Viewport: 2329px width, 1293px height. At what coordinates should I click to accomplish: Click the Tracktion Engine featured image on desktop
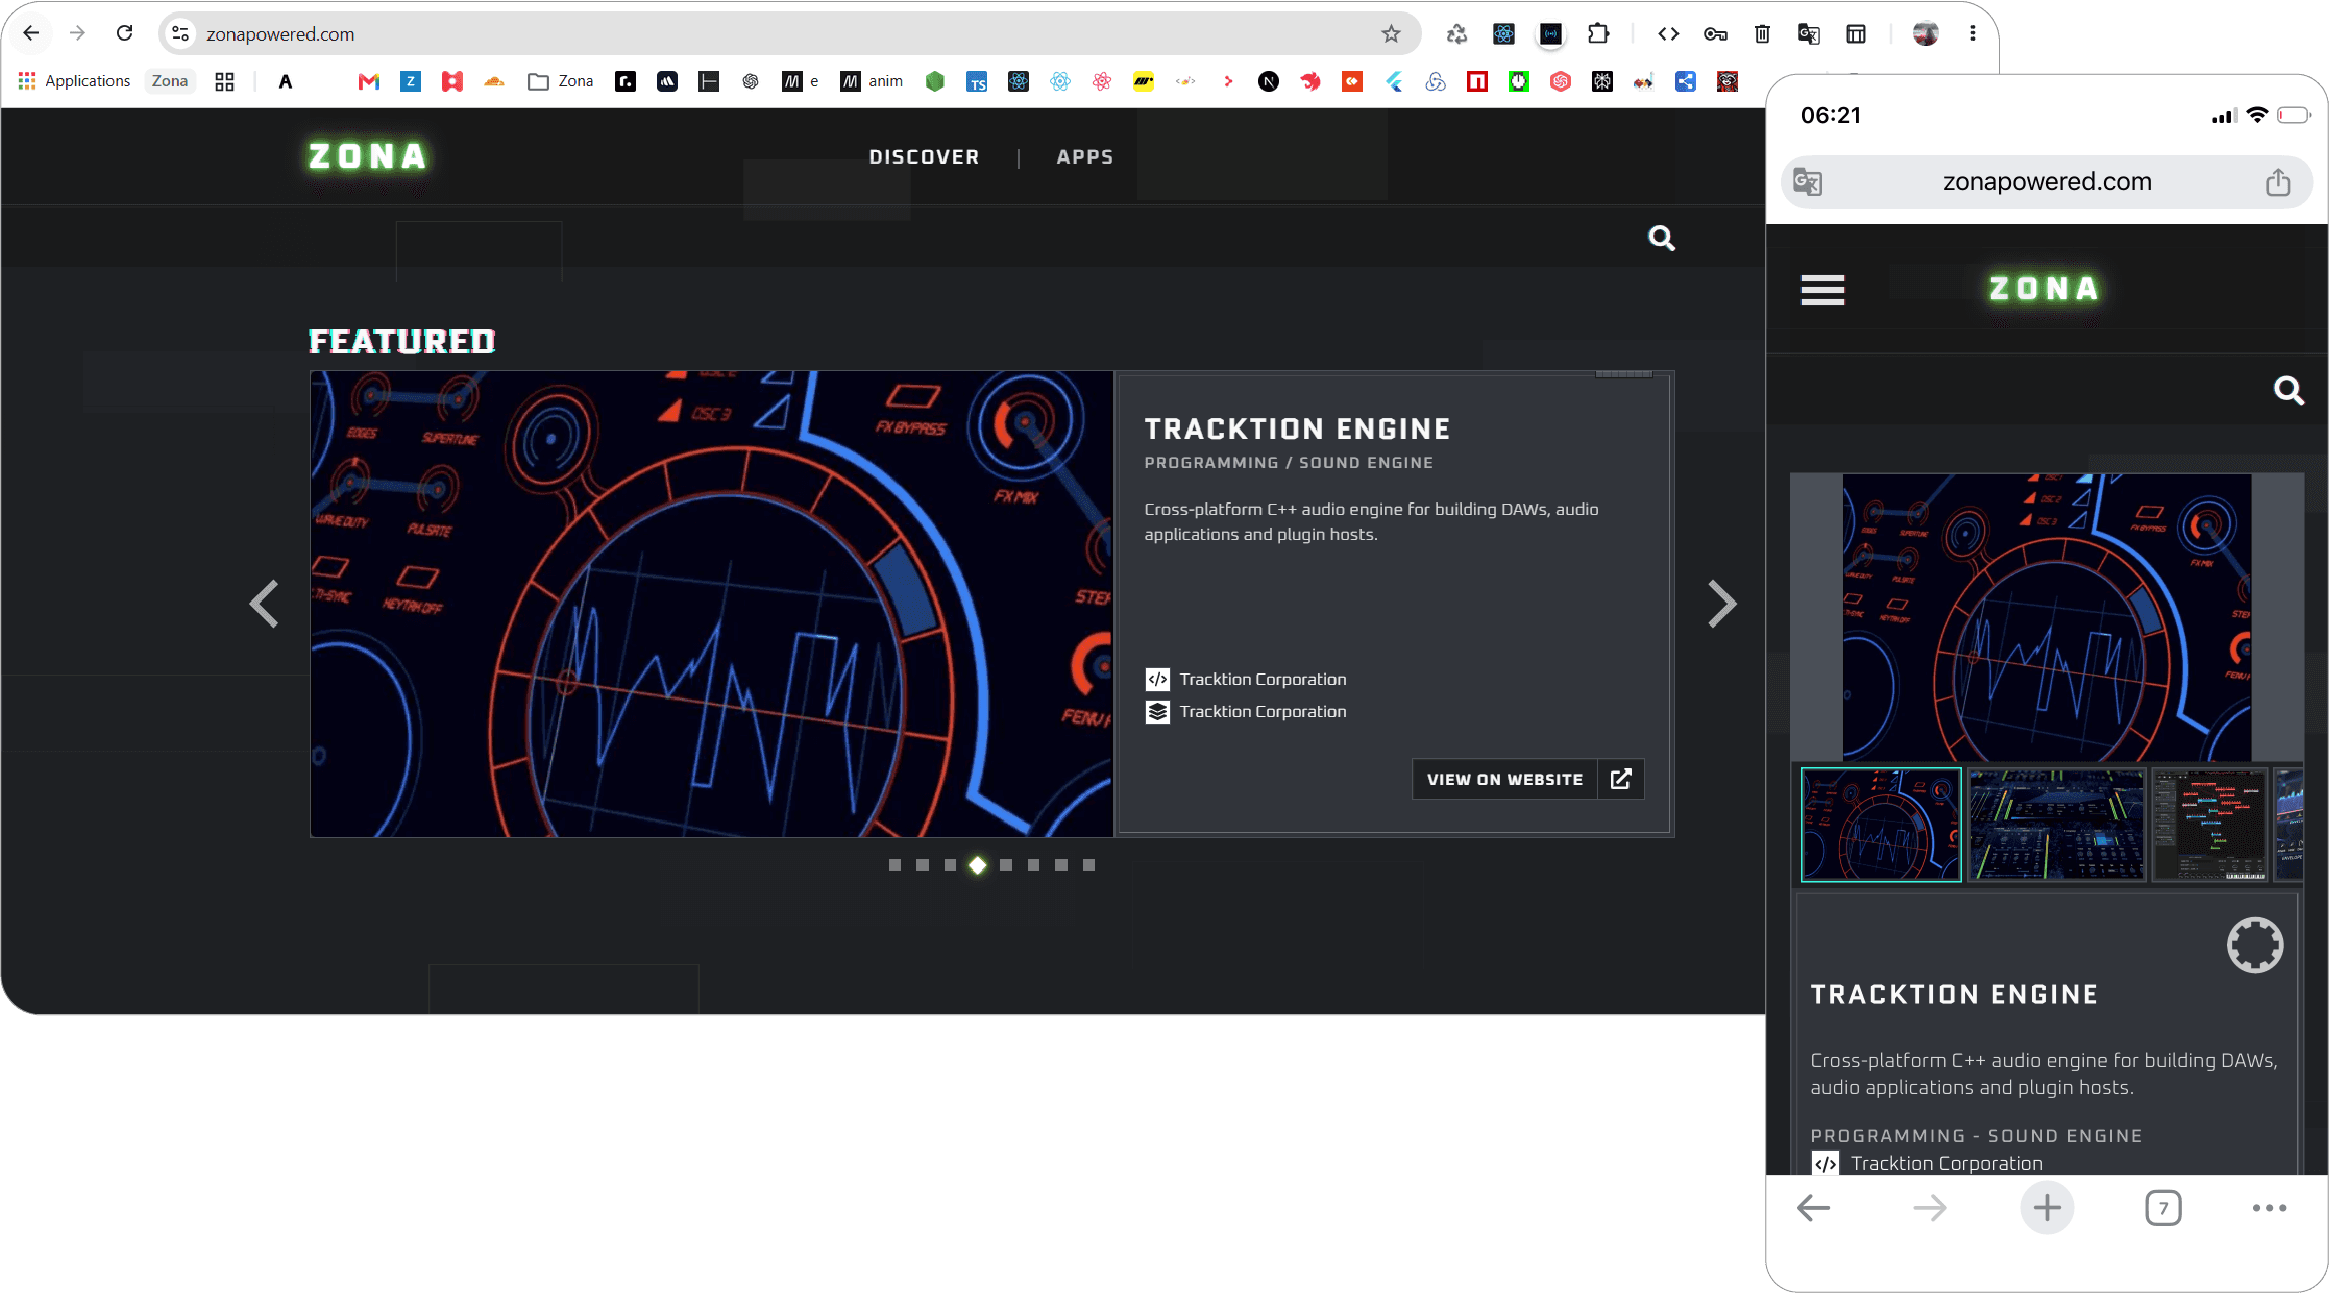[712, 604]
